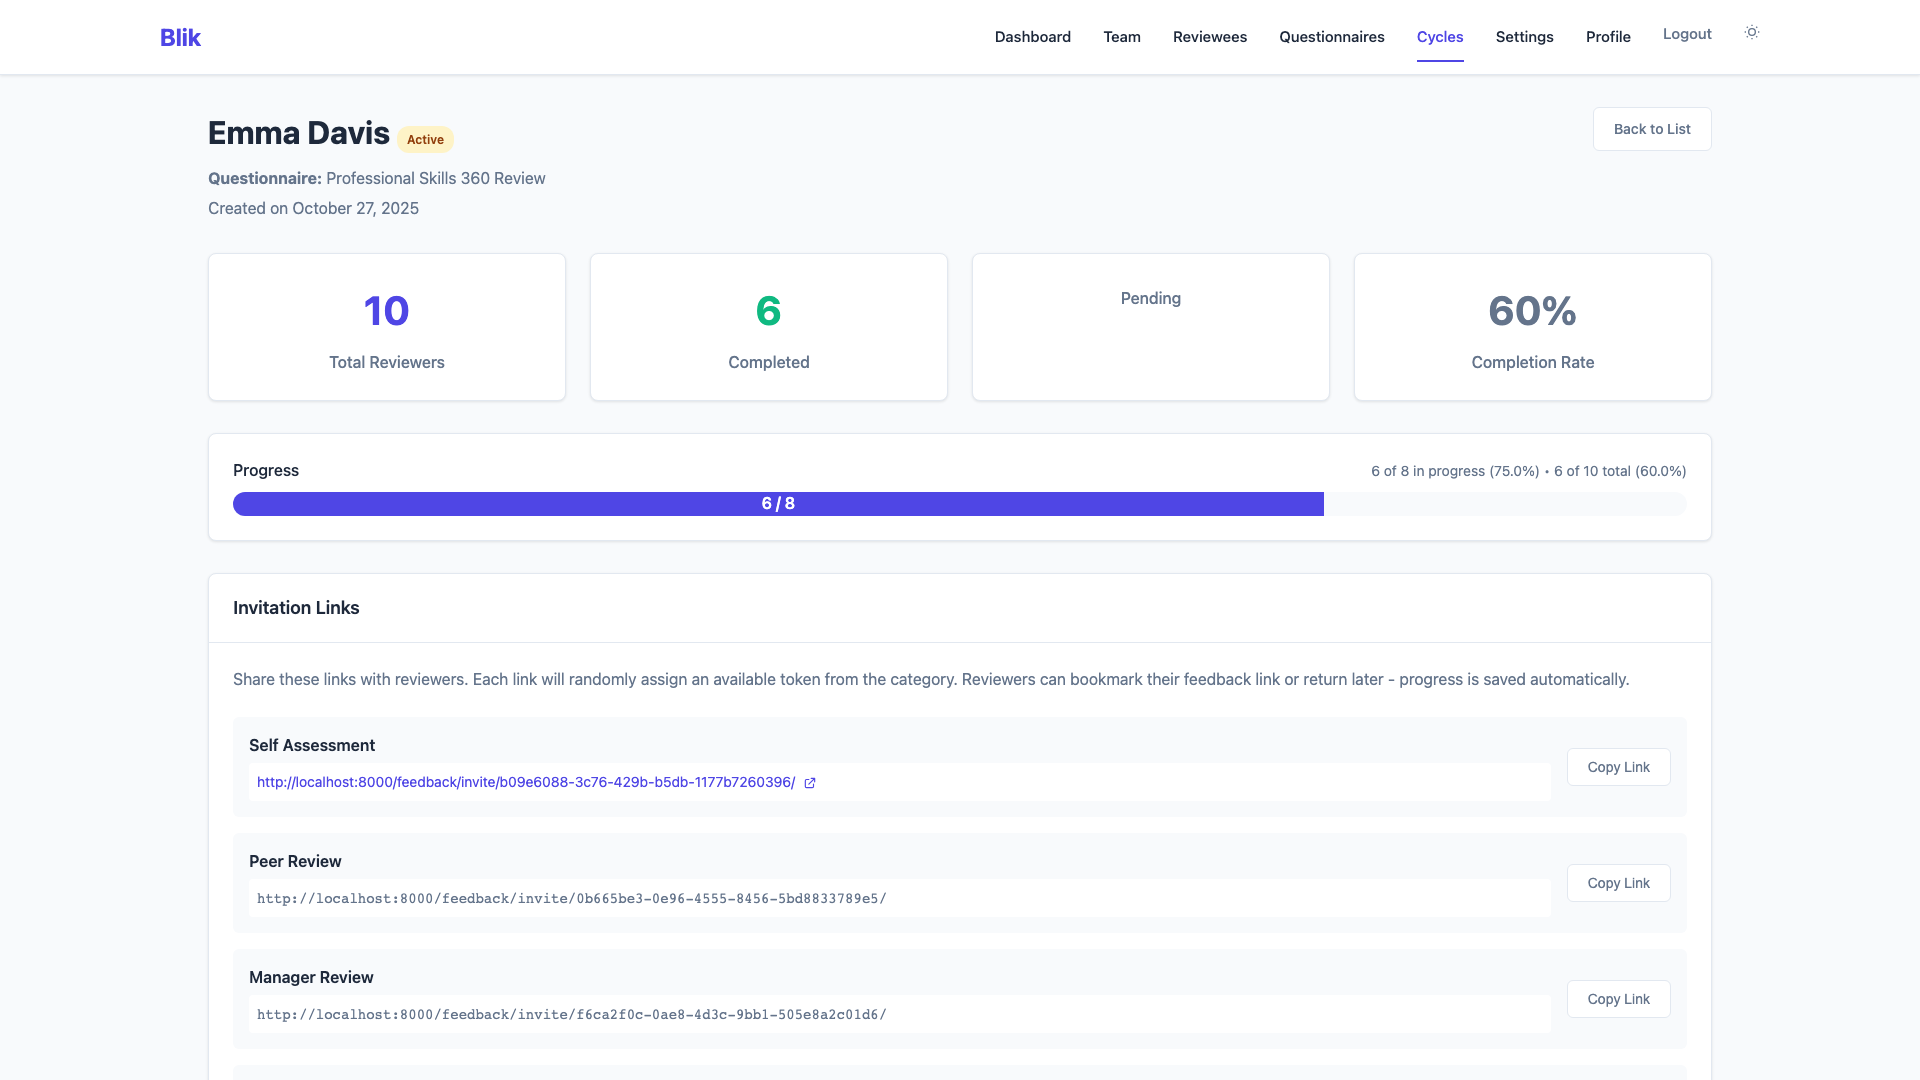
Task: Open the Questionnaires section
Action: [1331, 36]
